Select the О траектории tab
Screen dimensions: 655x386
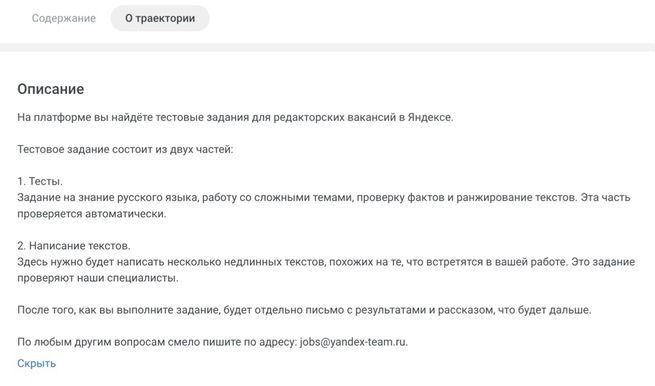tap(160, 18)
